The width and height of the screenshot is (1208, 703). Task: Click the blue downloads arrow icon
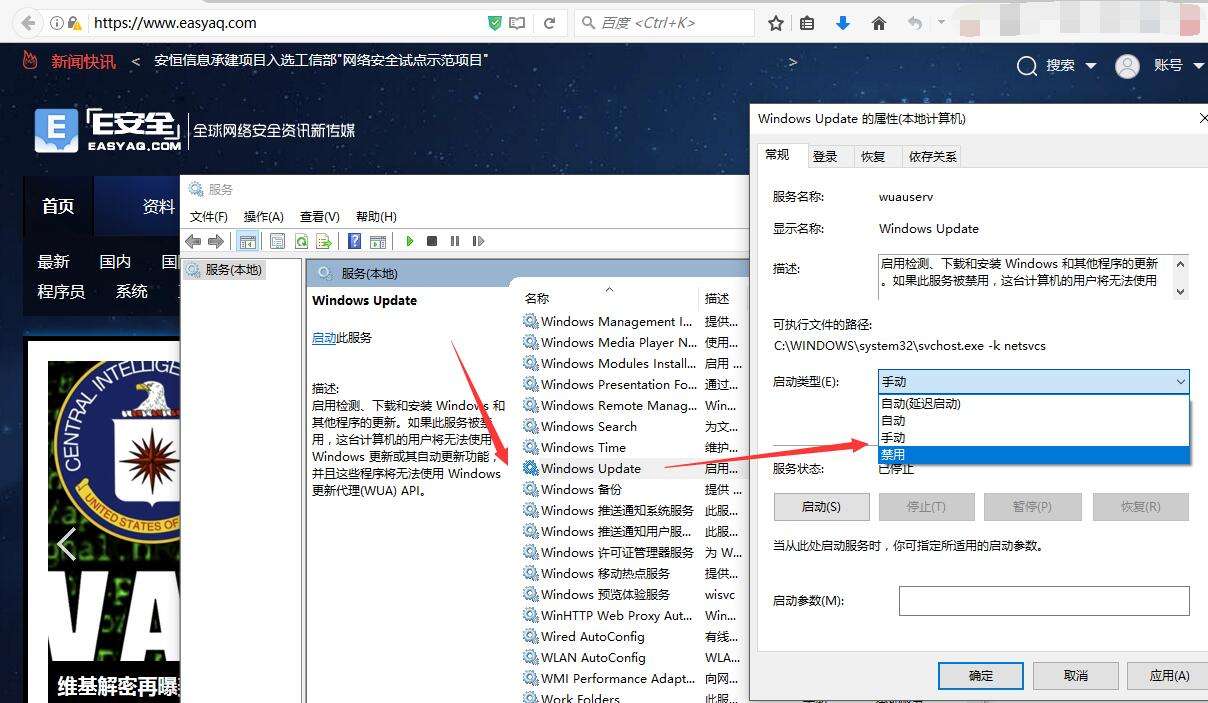[x=843, y=22]
